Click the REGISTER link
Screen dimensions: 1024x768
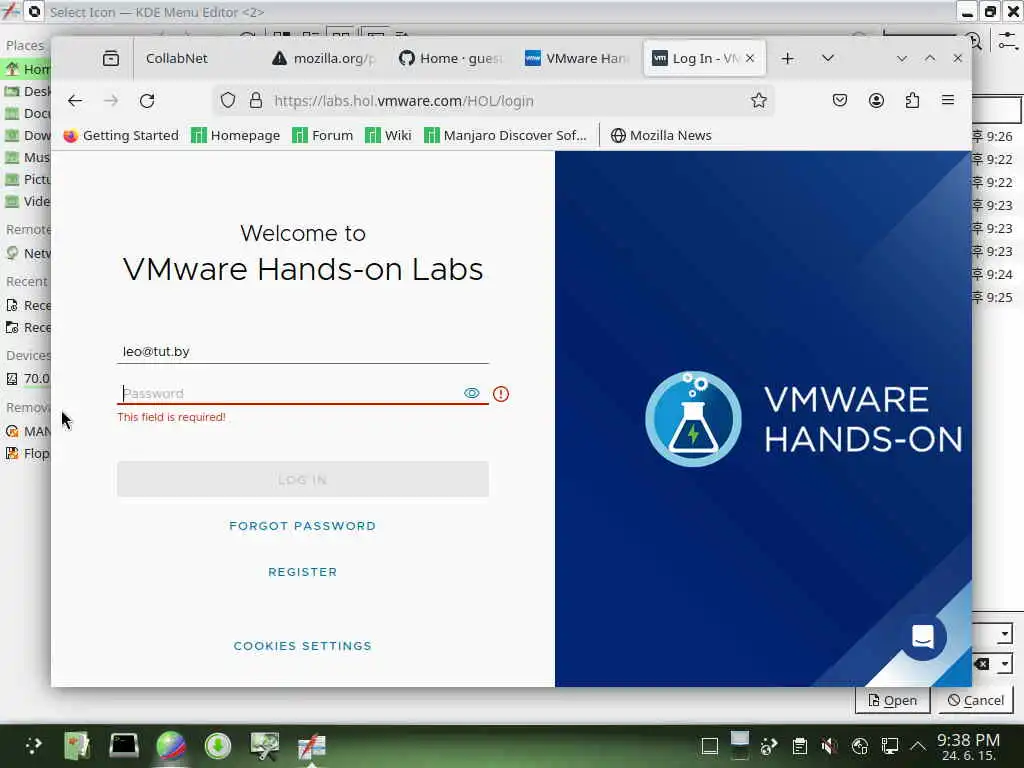click(x=302, y=571)
